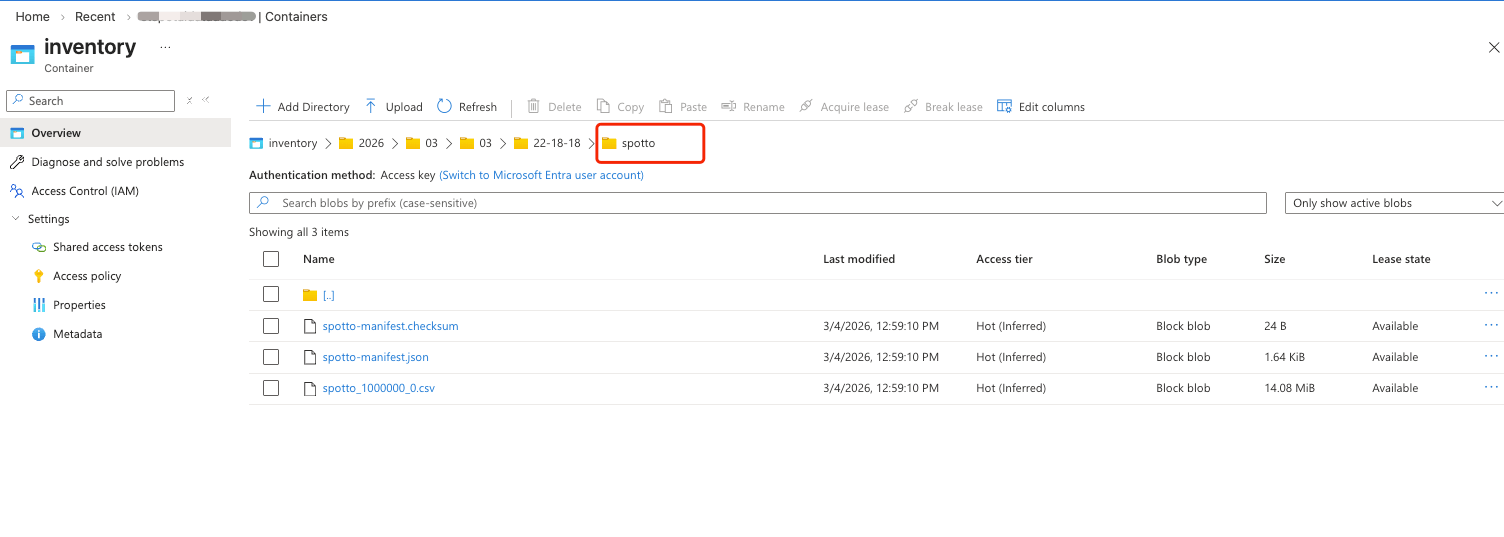Click the Delete trash icon
The height and width of the screenshot is (537, 1504).
pyautogui.click(x=534, y=106)
